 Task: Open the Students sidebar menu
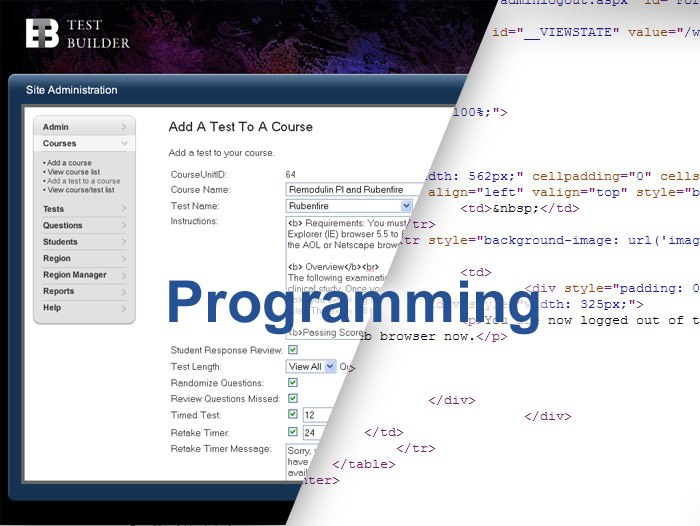pos(84,242)
